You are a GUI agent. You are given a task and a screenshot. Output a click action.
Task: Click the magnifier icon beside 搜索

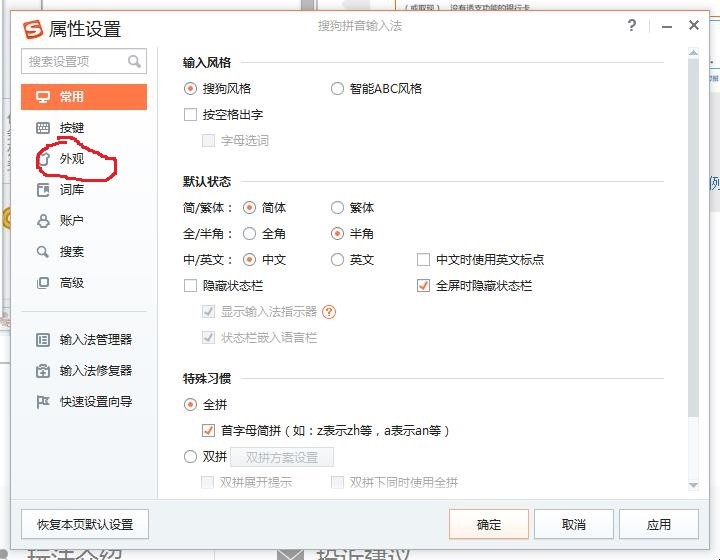point(43,252)
